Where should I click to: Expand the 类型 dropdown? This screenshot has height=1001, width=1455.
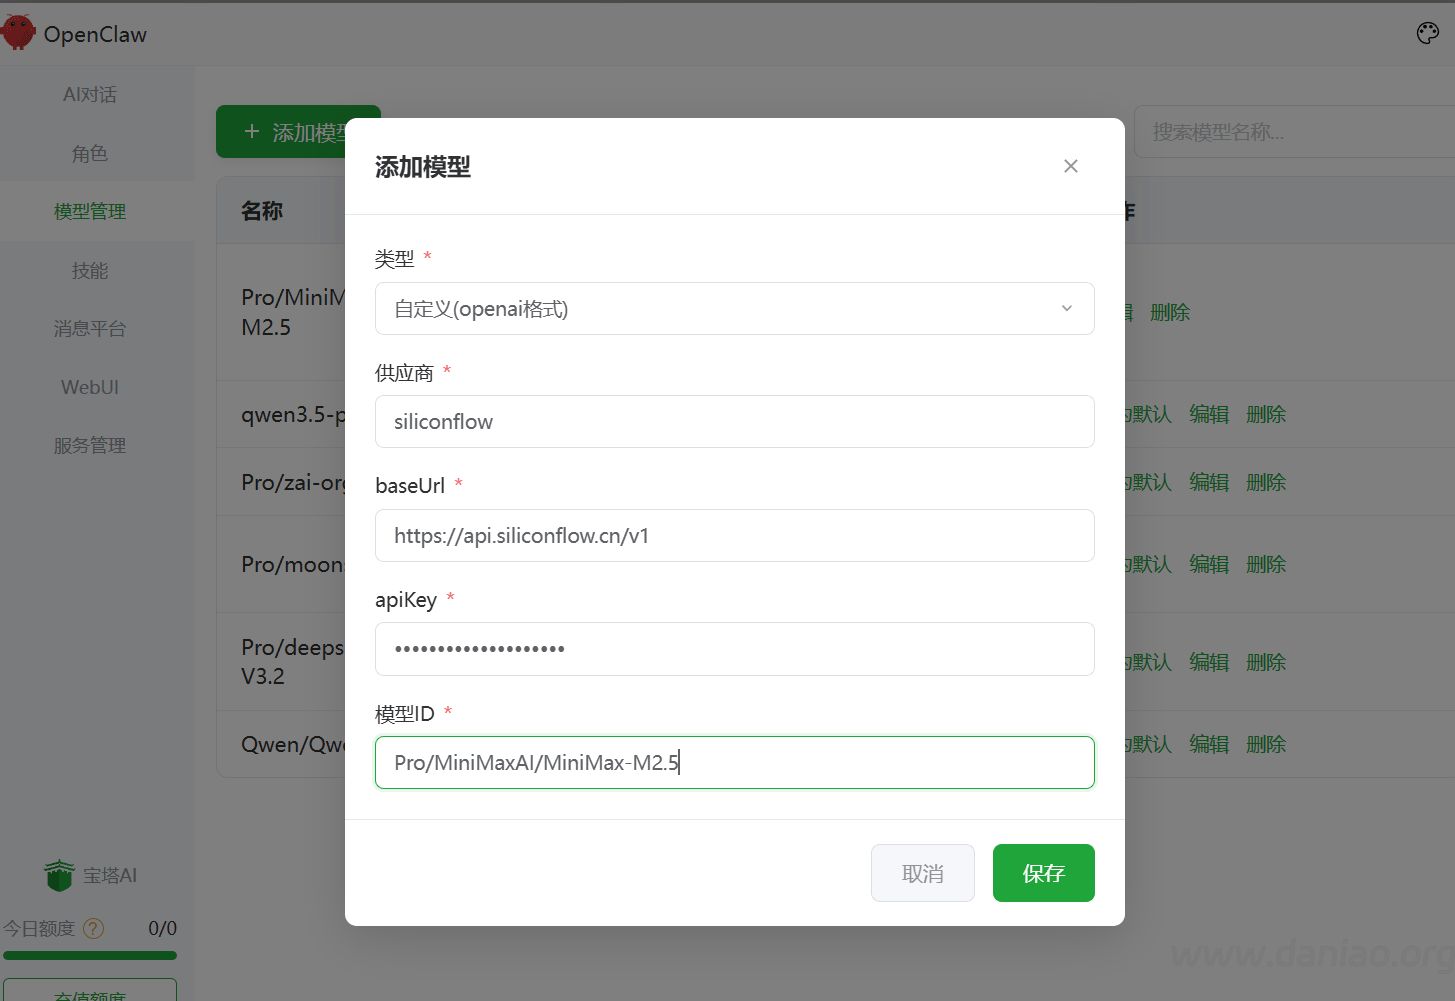pos(734,309)
